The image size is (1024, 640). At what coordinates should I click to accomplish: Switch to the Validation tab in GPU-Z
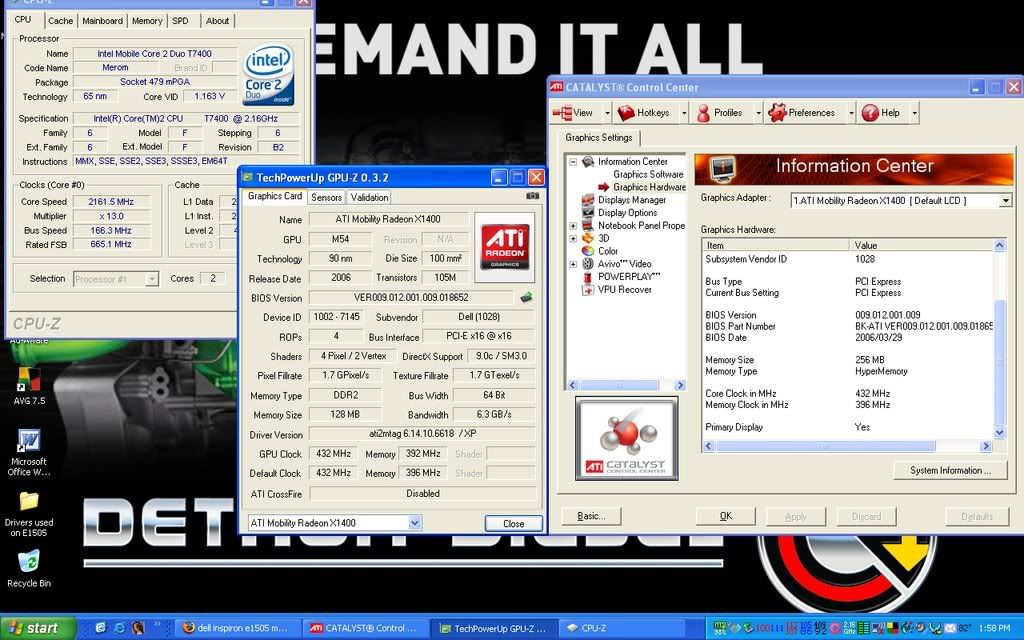[x=369, y=197]
